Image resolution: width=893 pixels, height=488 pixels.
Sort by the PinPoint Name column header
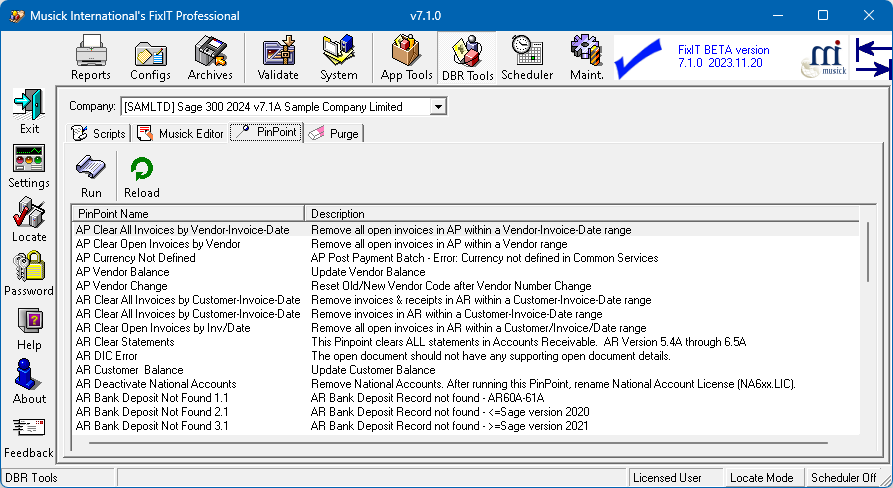pos(188,214)
